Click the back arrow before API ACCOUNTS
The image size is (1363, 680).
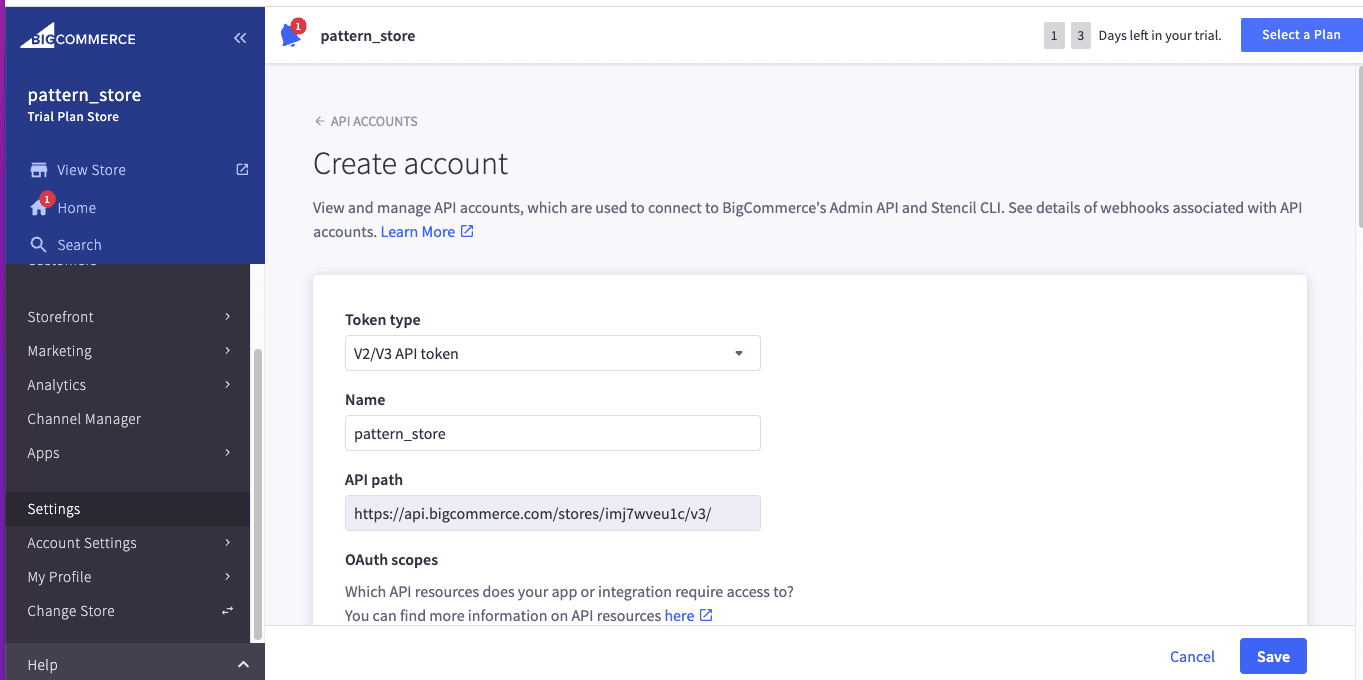click(320, 121)
